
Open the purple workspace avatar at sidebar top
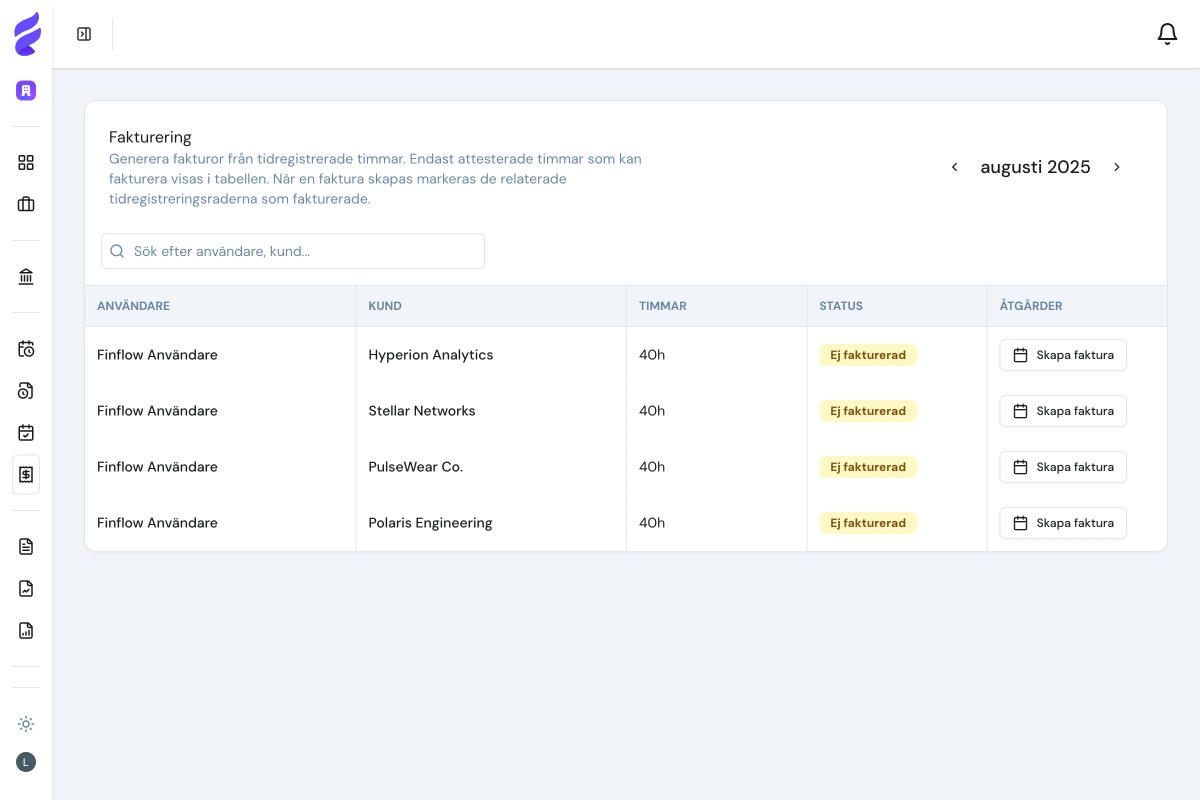tap(26, 90)
